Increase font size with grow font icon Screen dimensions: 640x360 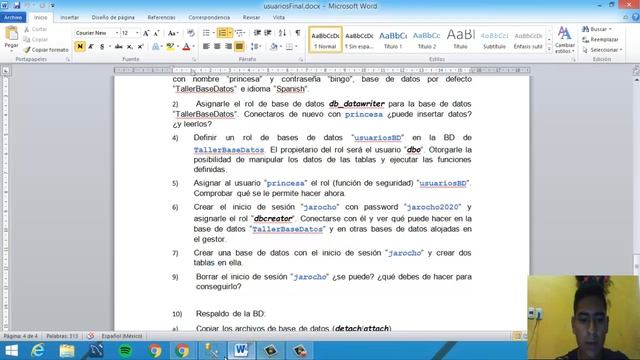(146, 33)
